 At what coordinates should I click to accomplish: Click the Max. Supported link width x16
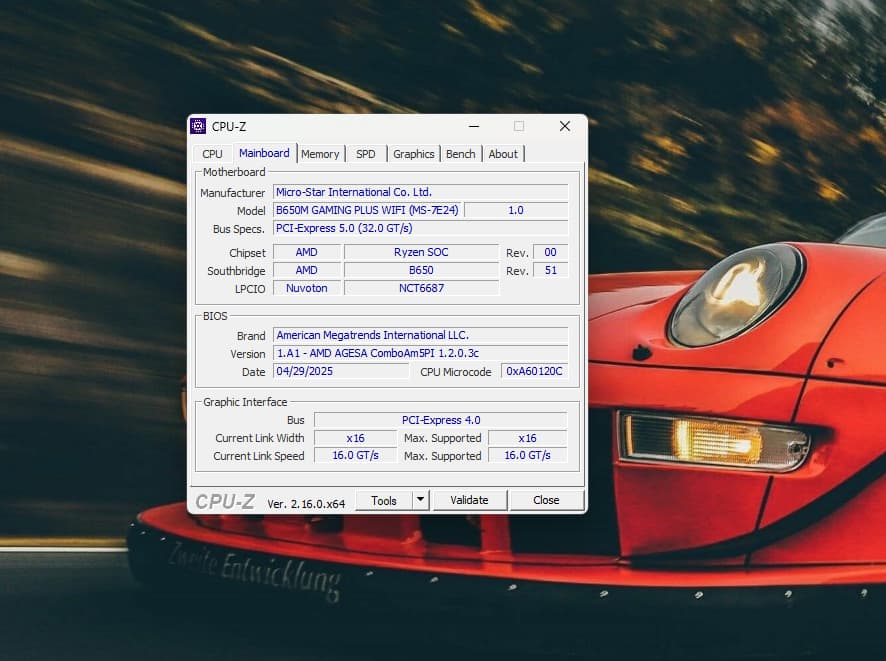(x=527, y=438)
